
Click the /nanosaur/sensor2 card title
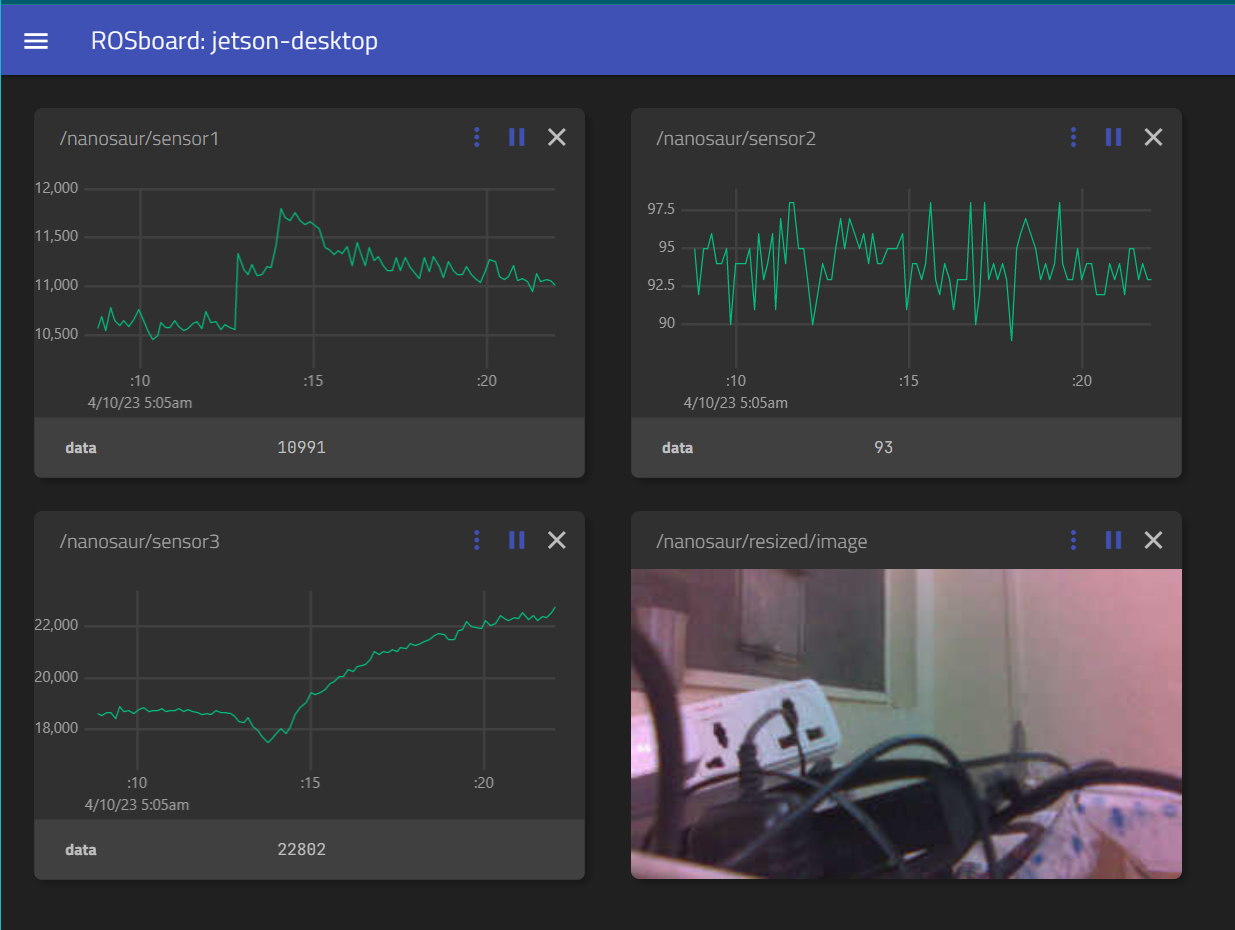(x=736, y=138)
